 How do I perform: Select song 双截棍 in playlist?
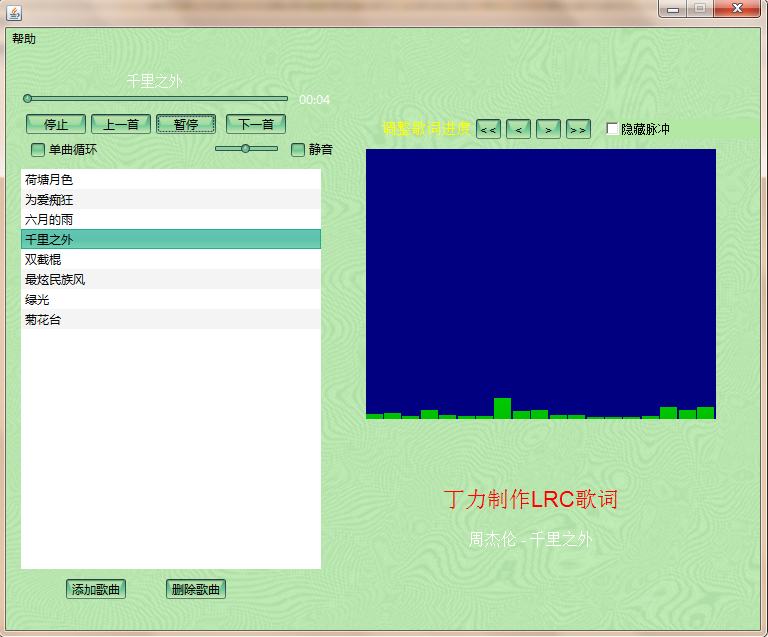pos(171,259)
